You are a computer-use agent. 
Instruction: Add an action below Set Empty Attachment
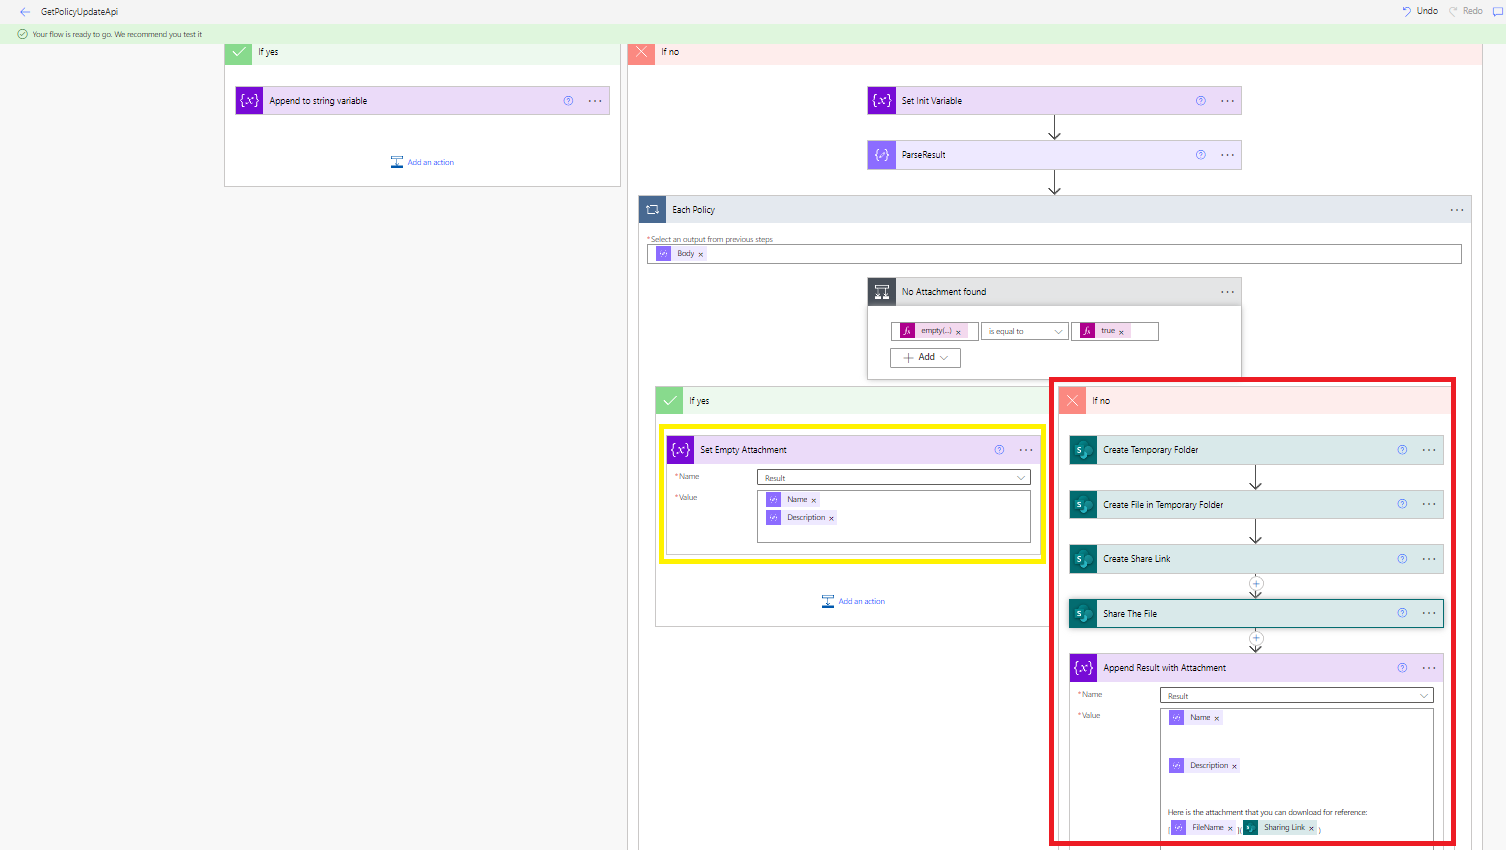point(853,601)
